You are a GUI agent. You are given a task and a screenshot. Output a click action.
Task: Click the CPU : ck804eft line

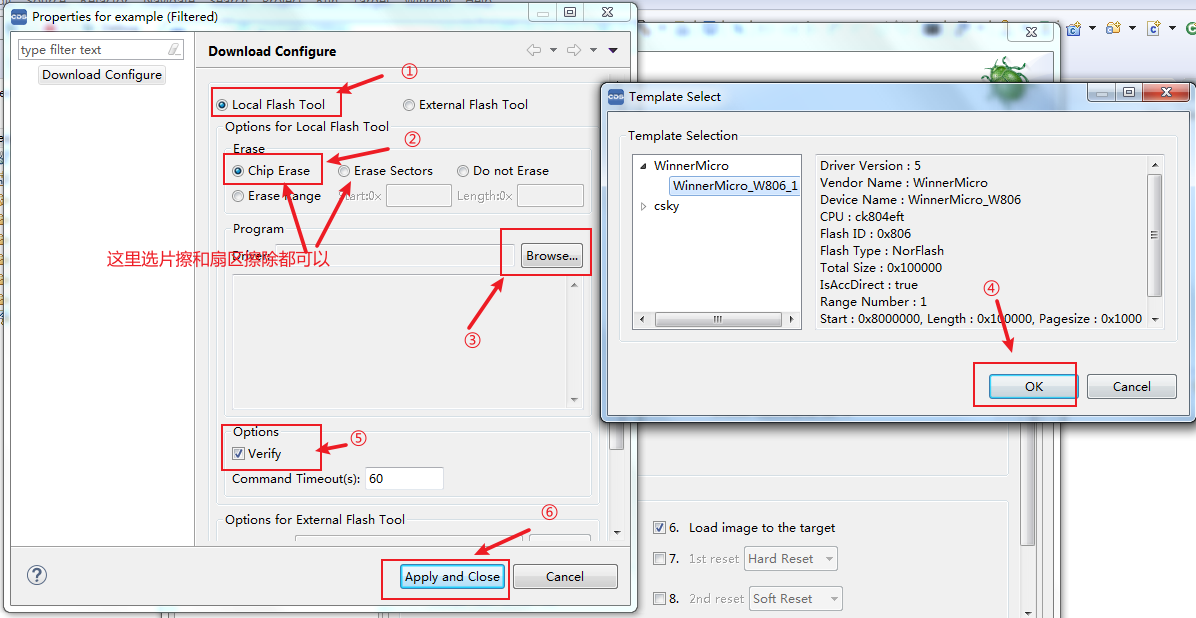862,217
